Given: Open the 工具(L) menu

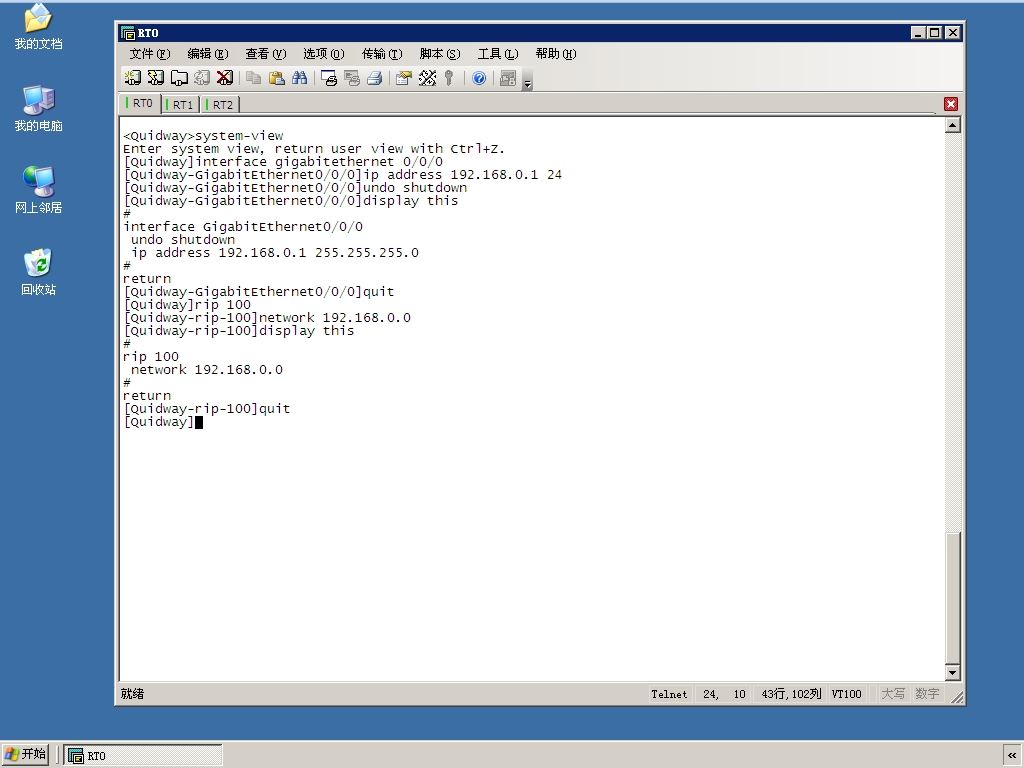Looking at the screenshot, I should (498, 54).
